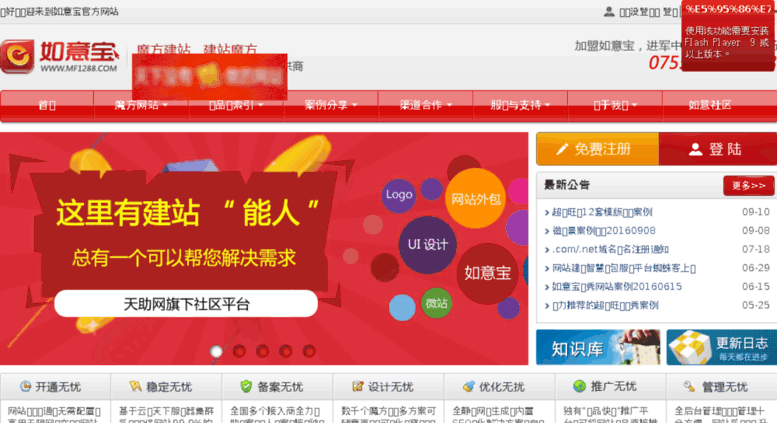777x423 pixels.
Task: Switch to the 稳定无忧 tab
Action: pos(166,386)
